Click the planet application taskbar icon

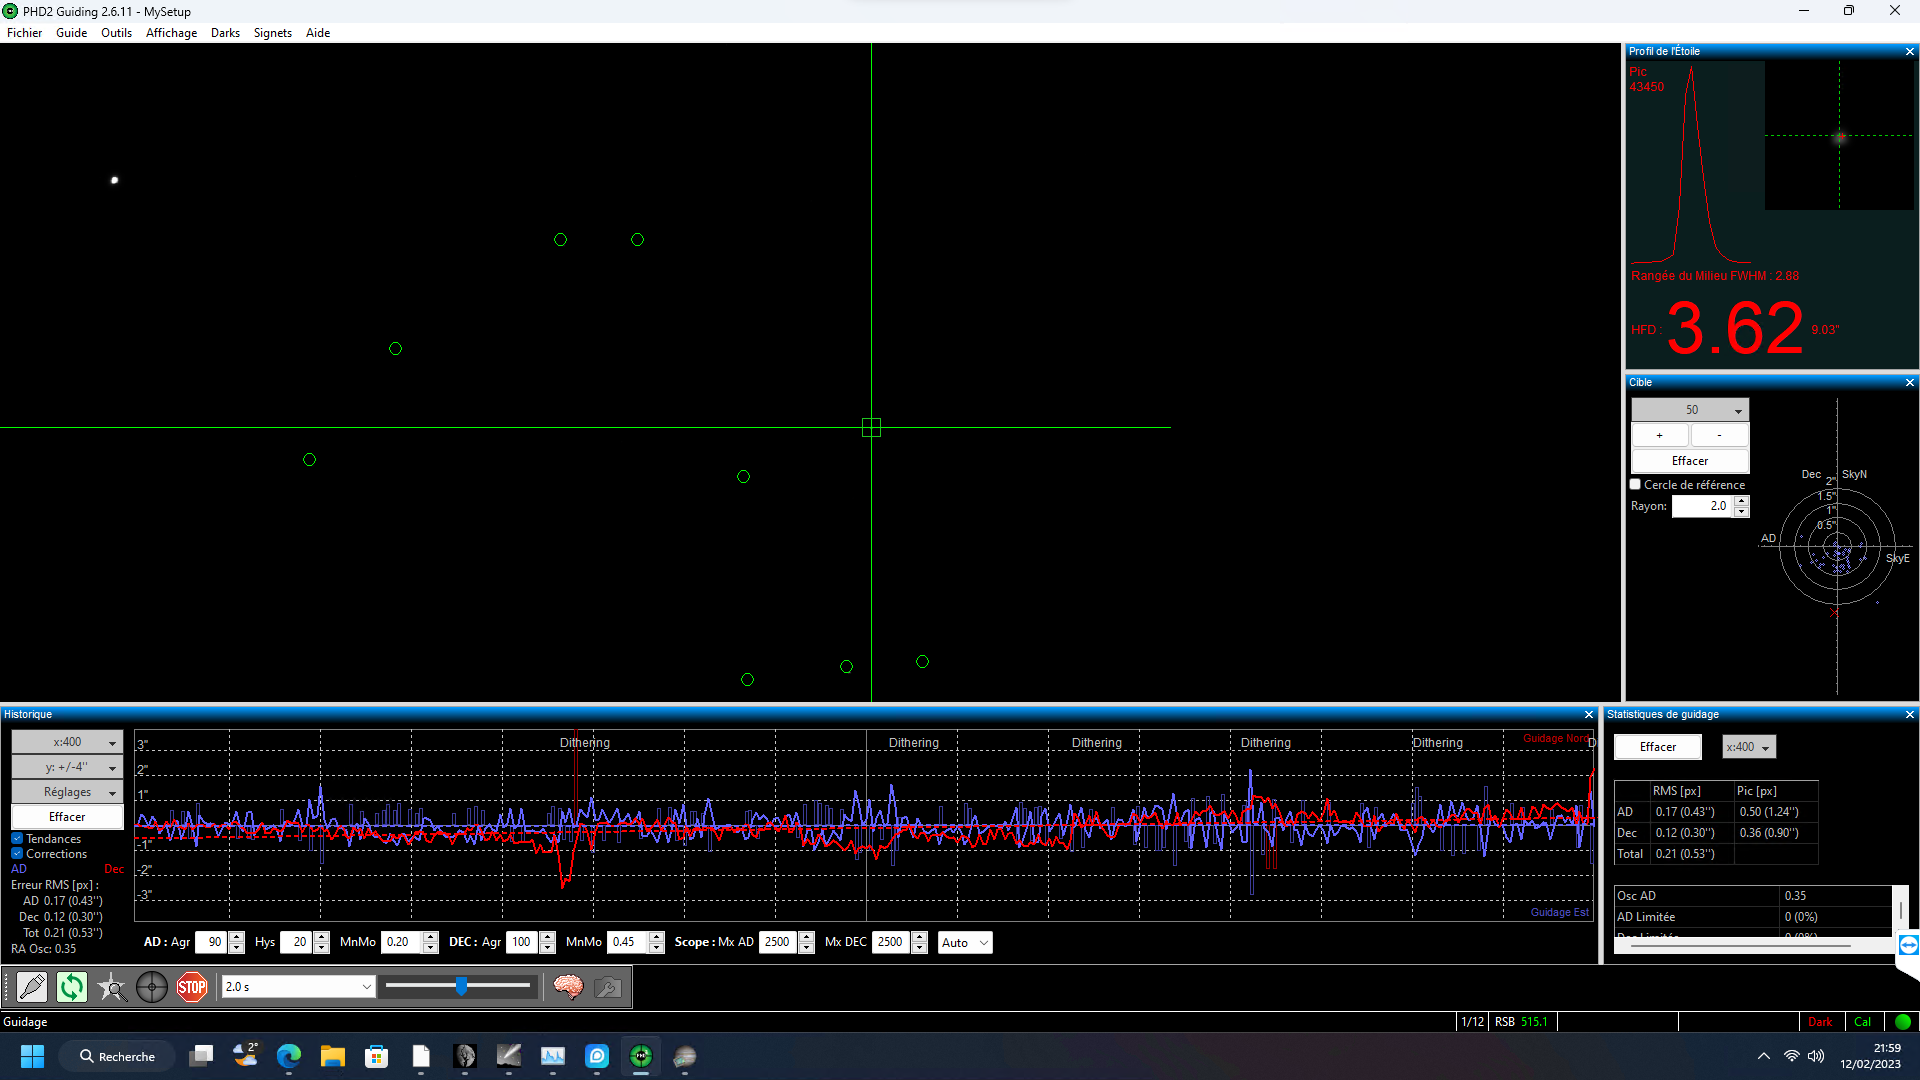point(685,1056)
